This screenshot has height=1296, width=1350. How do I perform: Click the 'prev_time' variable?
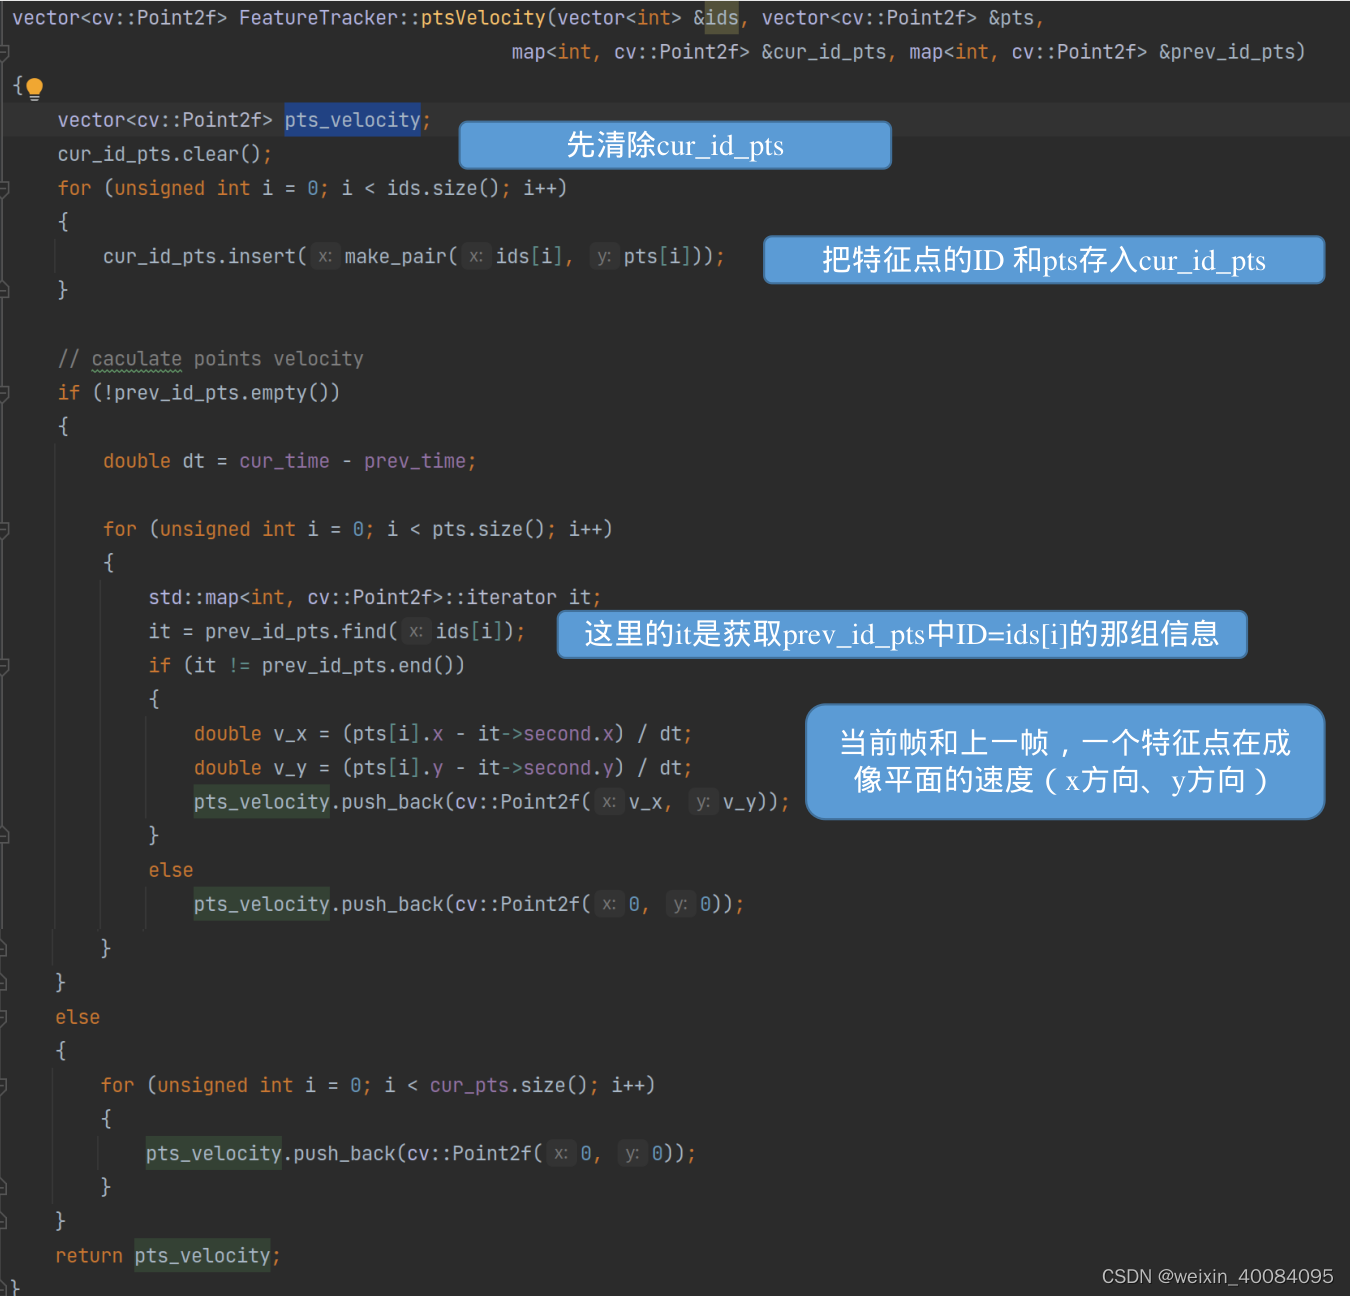[415, 461]
